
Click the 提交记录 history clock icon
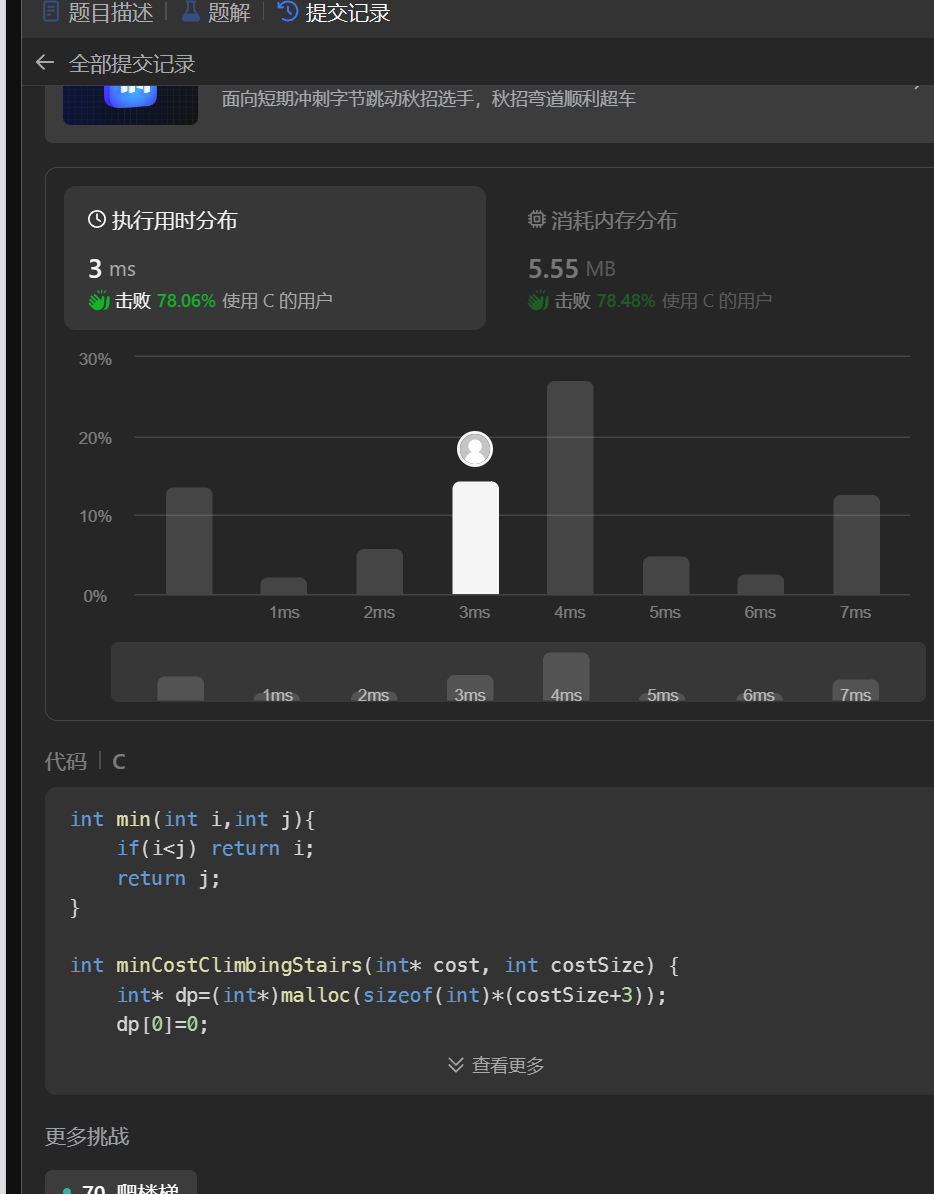288,12
